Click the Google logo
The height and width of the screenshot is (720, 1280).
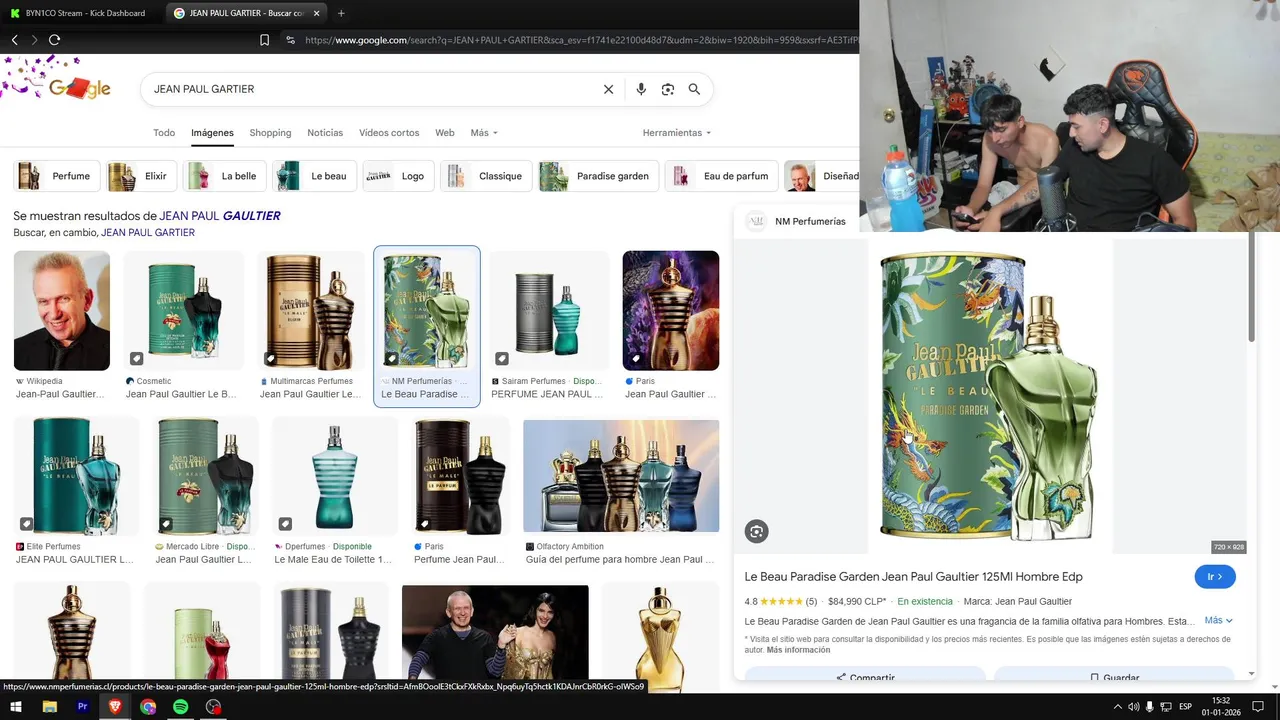pyautogui.click(x=79, y=88)
